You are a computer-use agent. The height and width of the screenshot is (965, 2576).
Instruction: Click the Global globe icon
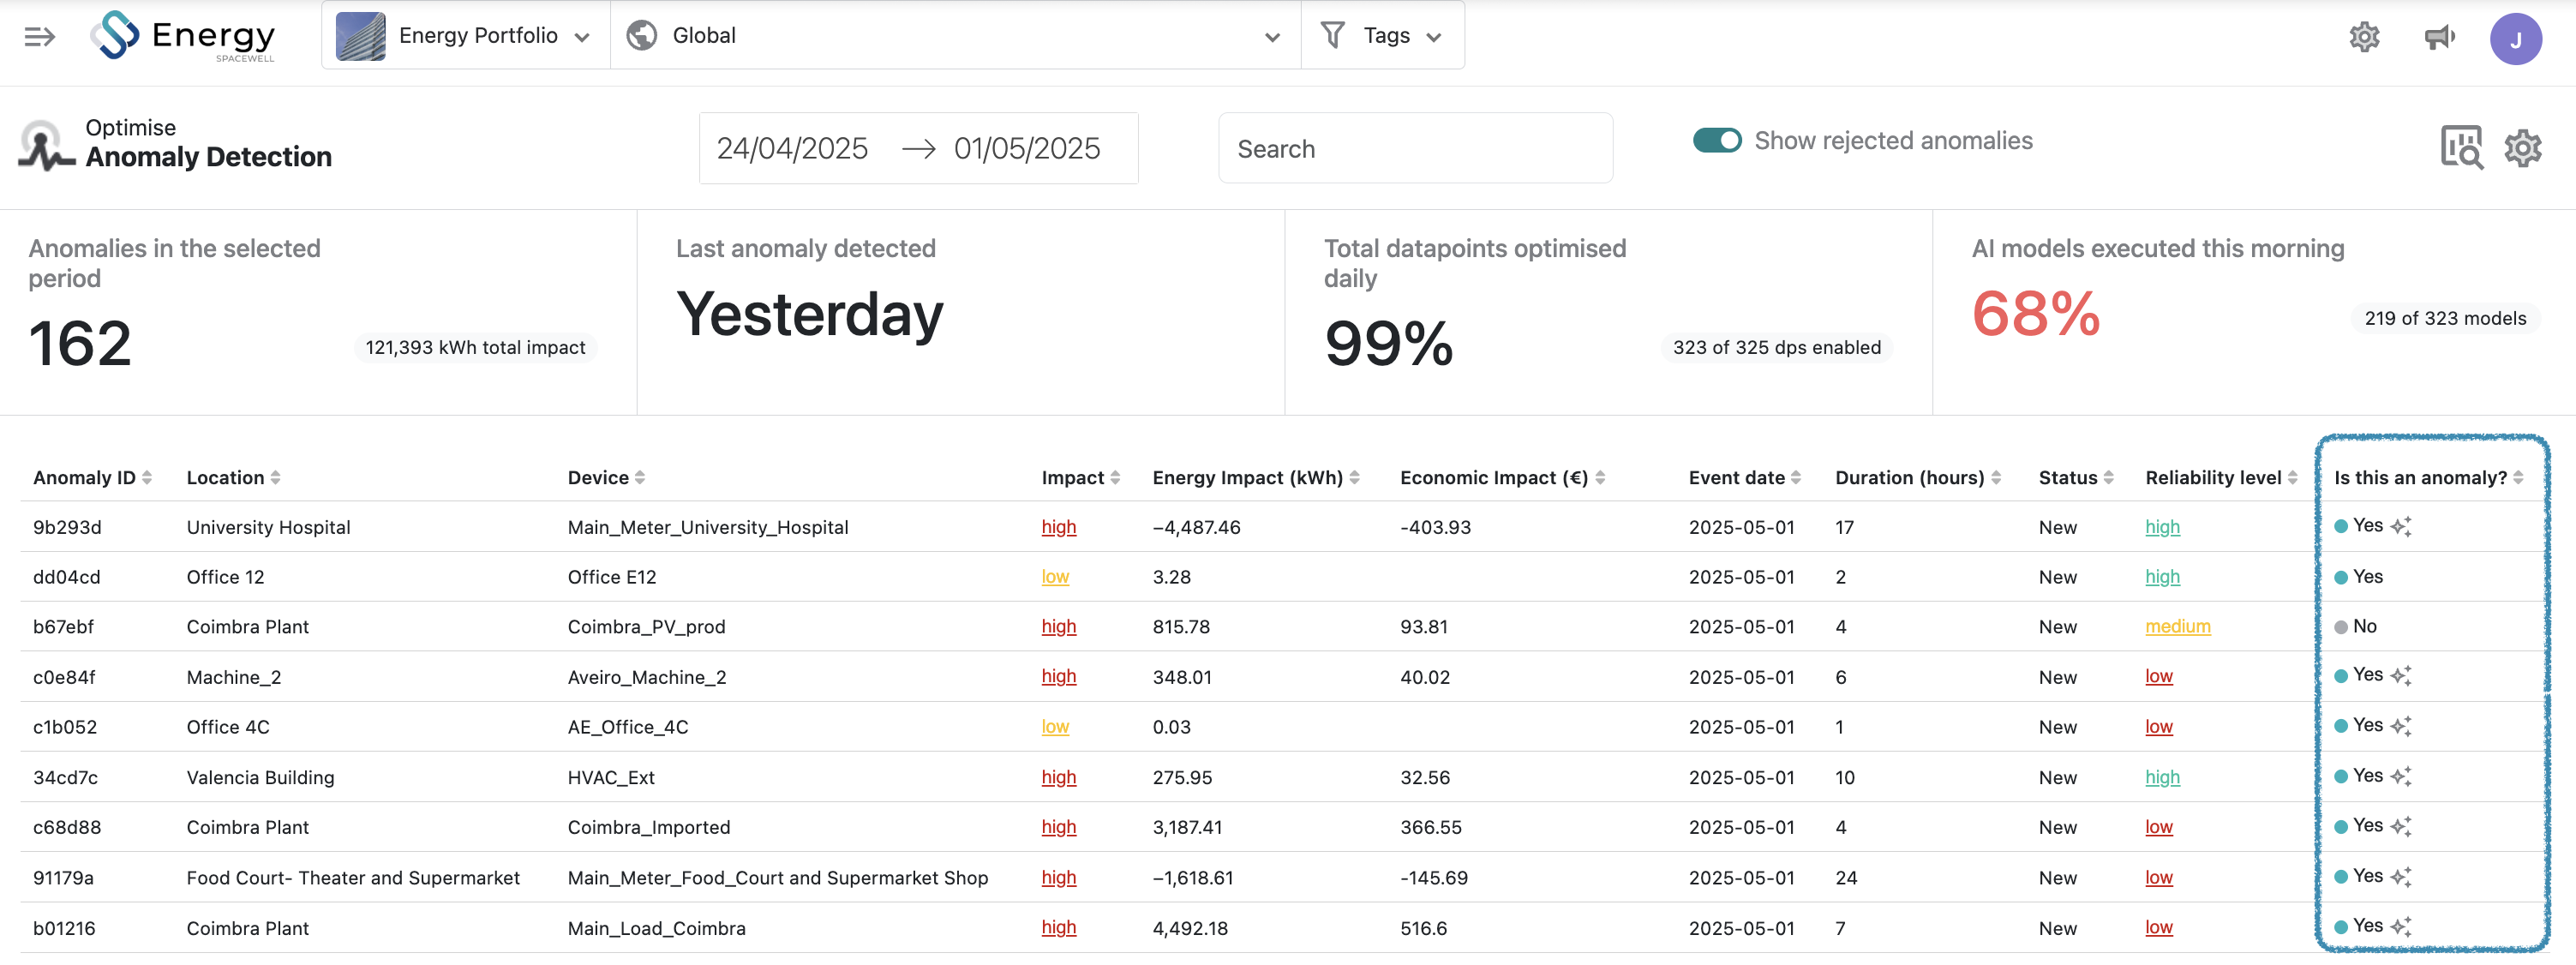(641, 36)
